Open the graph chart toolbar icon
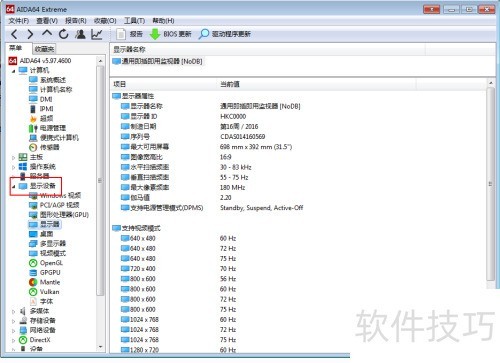Image resolution: width=500 pixels, height=363 pixels. [x=97, y=34]
